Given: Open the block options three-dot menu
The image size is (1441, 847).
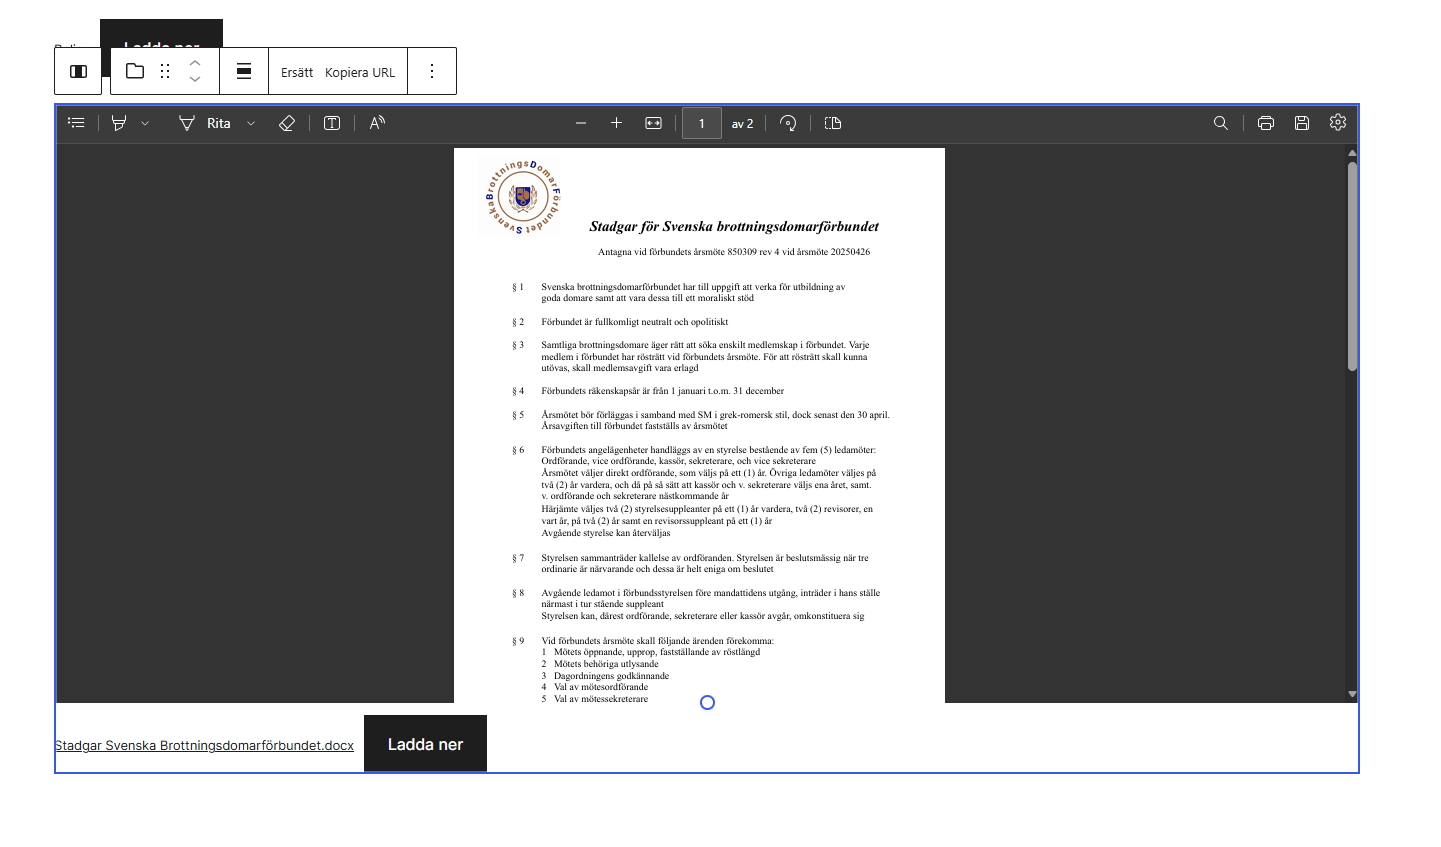Looking at the screenshot, I should pyautogui.click(x=432, y=71).
